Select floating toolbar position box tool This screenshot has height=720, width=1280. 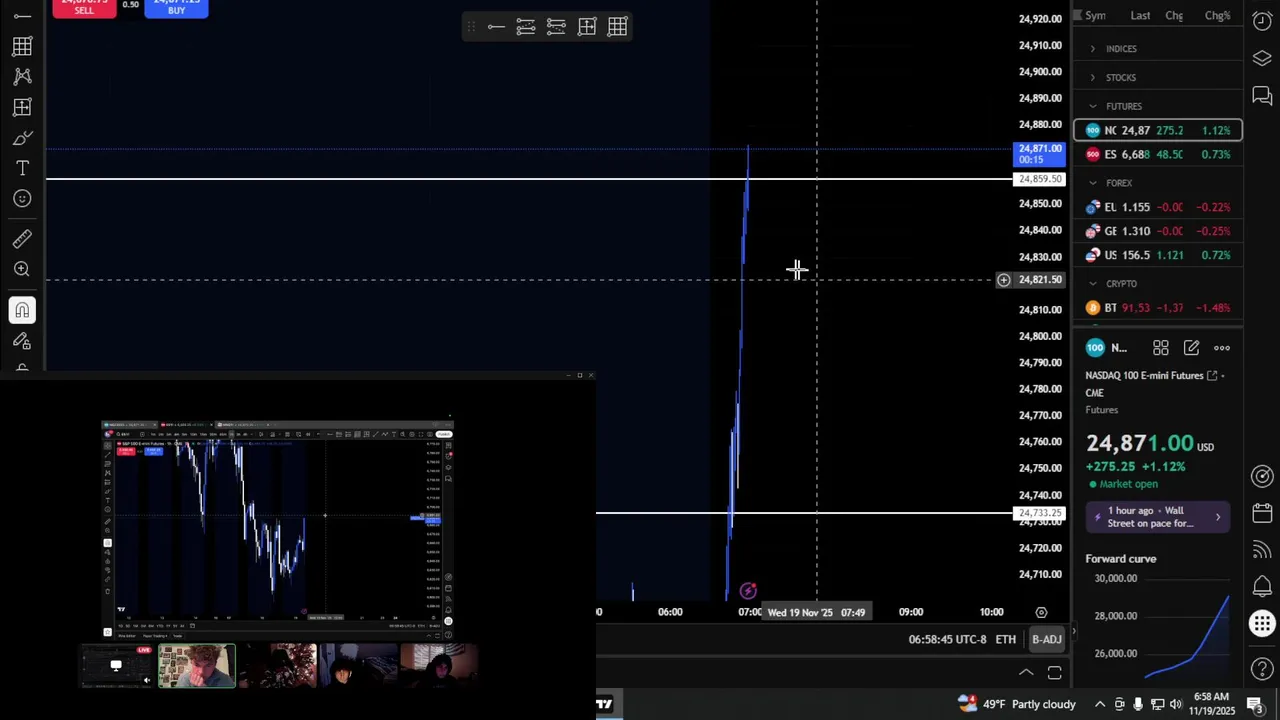click(x=587, y=27)
